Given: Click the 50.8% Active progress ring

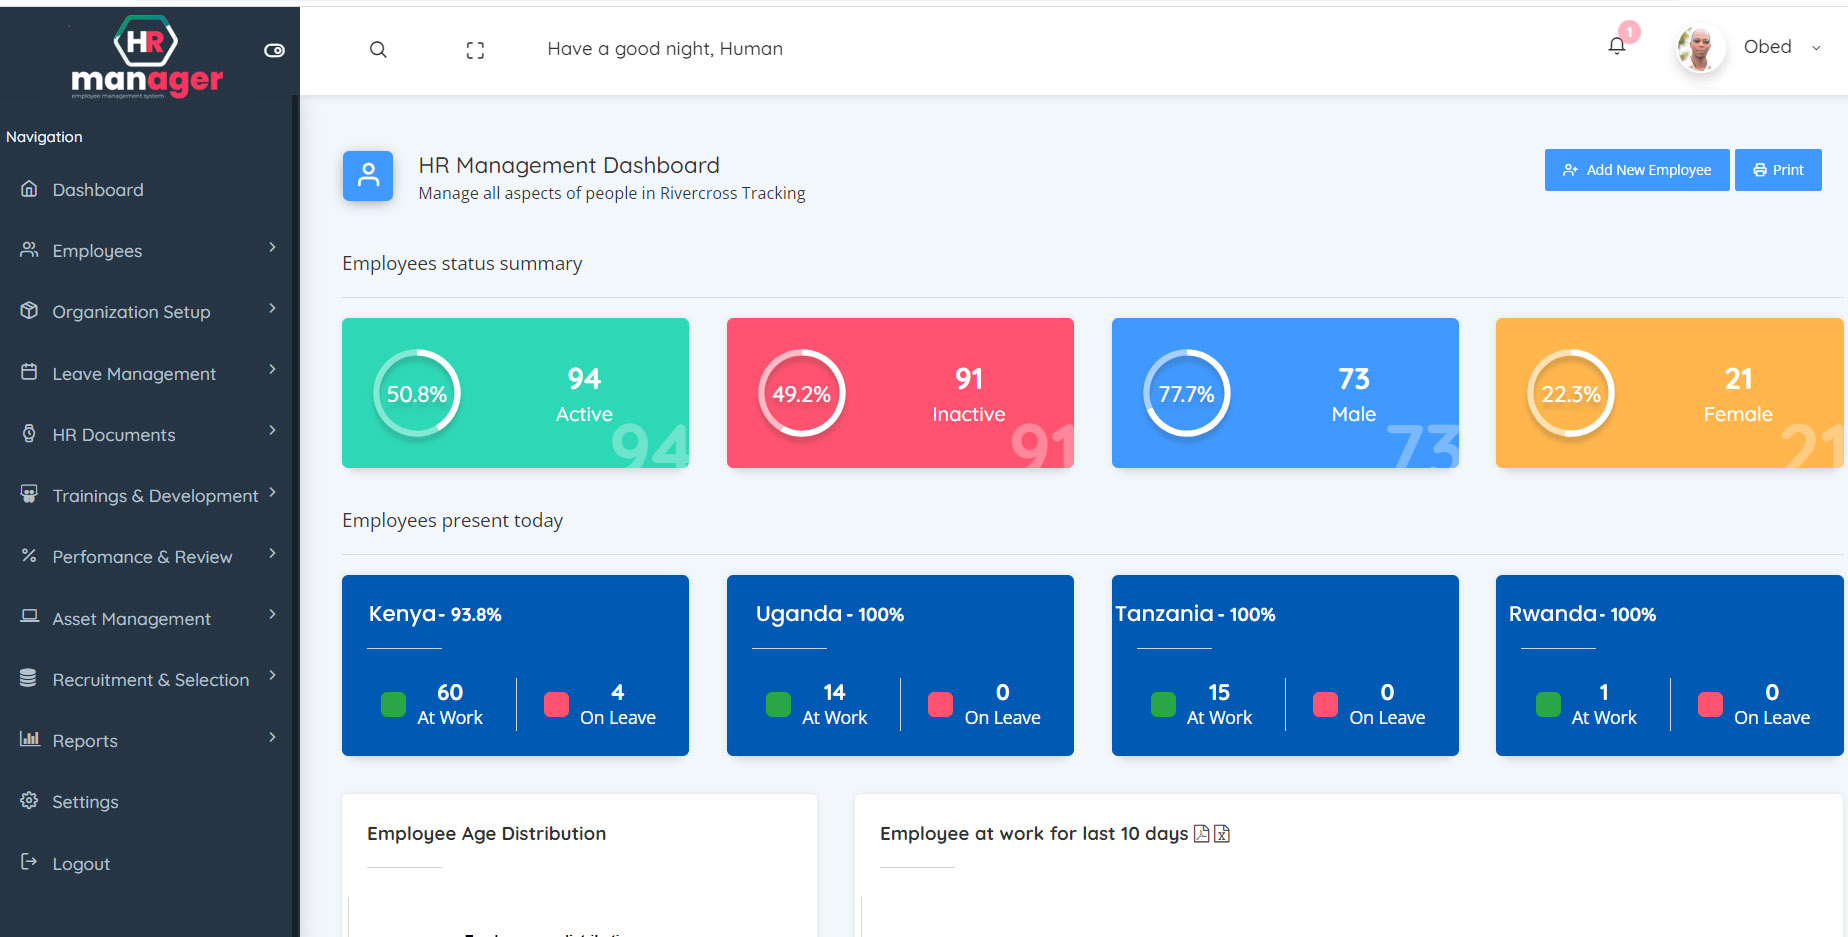Looking at the screenshot, I should click(x=417, y=394).
